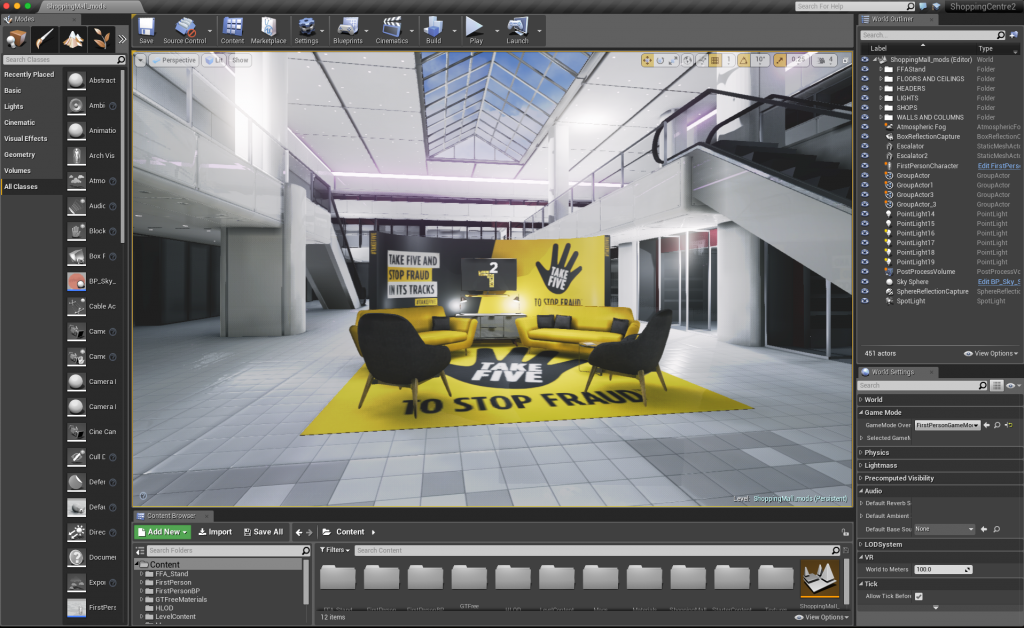Open the Marketplace from the toolbar
The height and width of the screenshot is (628, 1024).
[x=267, y=27]
